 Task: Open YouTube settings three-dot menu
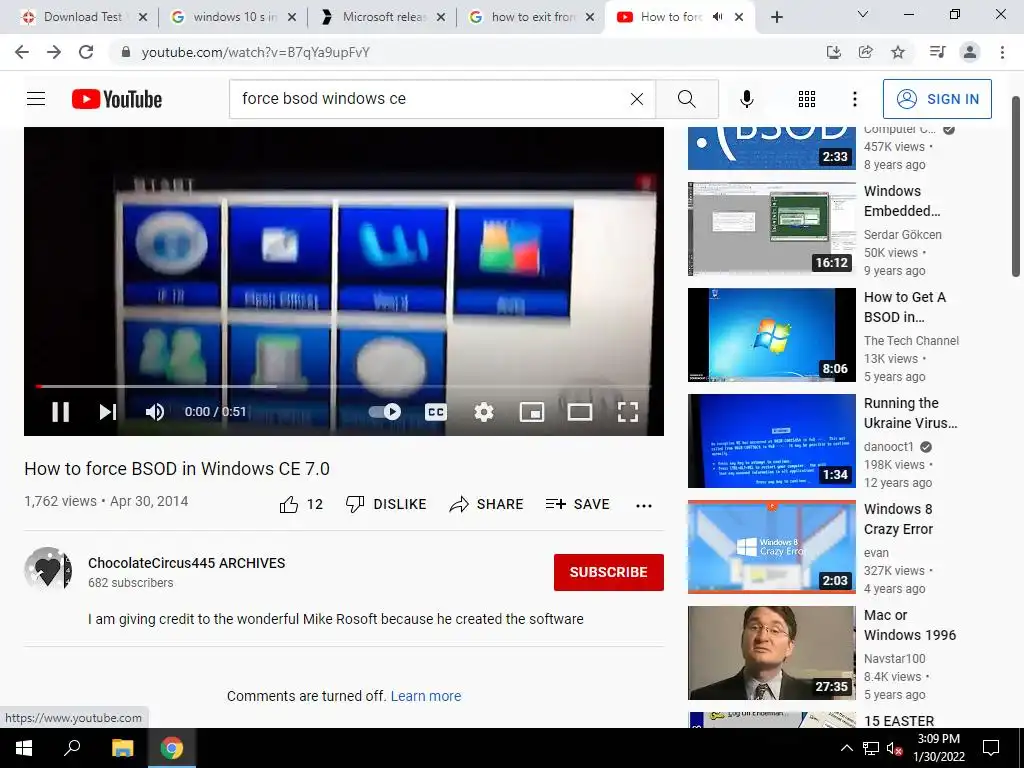(855, 99)
